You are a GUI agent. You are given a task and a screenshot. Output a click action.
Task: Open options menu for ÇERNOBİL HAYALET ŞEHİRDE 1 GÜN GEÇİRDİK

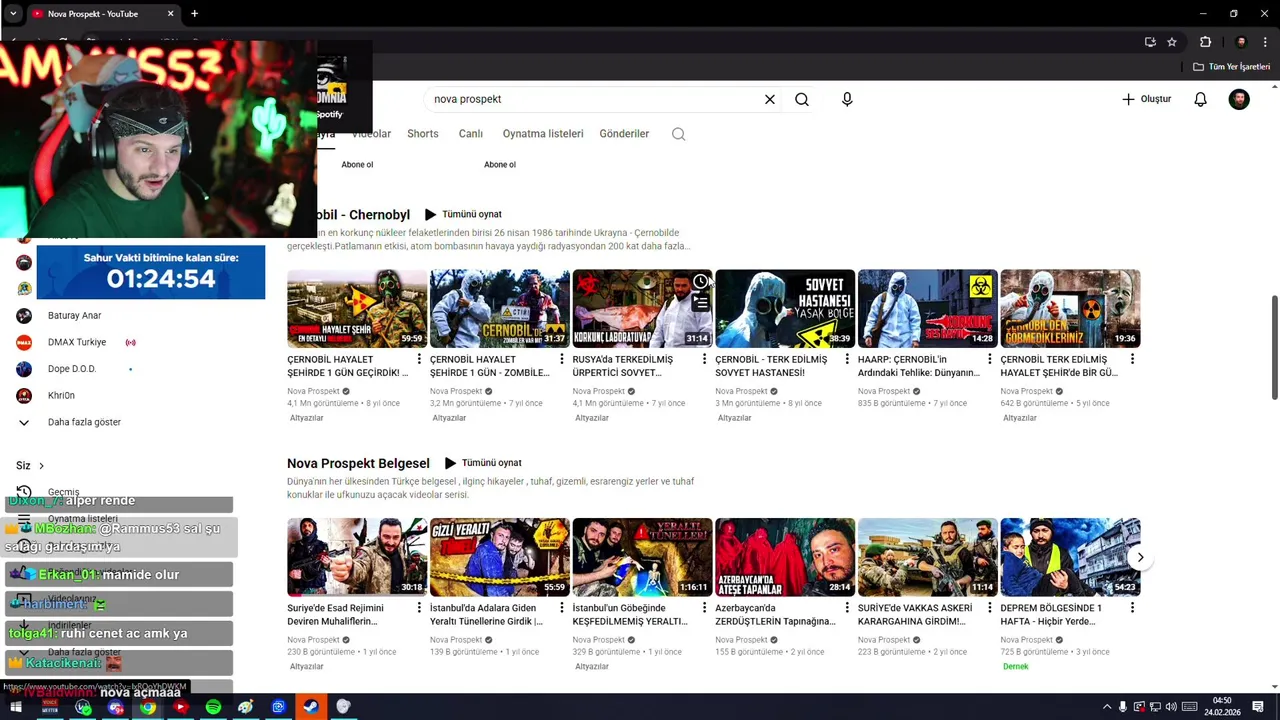(x=419, y=359)
